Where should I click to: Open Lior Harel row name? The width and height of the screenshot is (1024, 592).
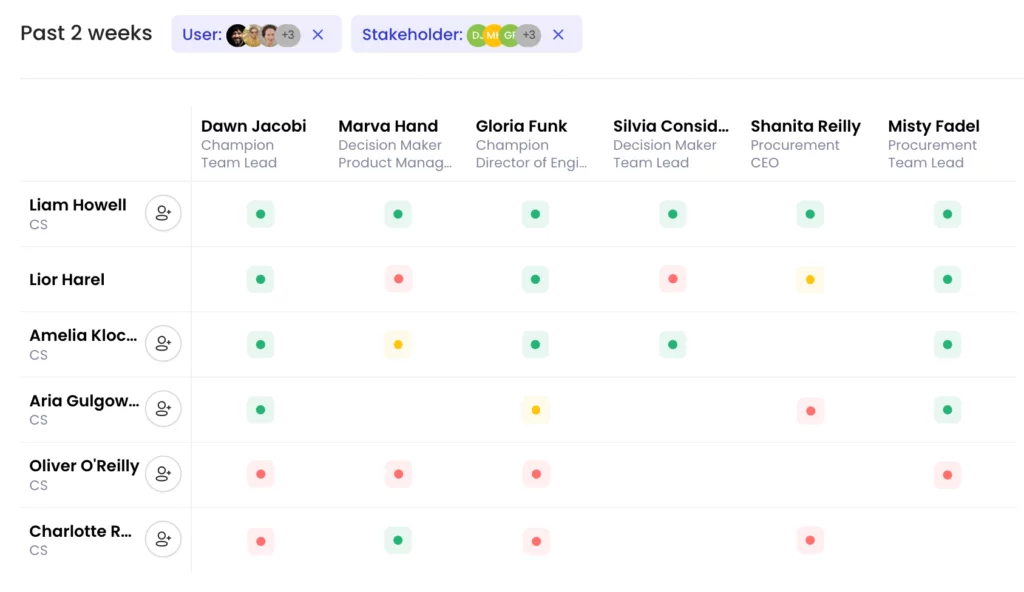pyautogui.click(x=67, y=280)
